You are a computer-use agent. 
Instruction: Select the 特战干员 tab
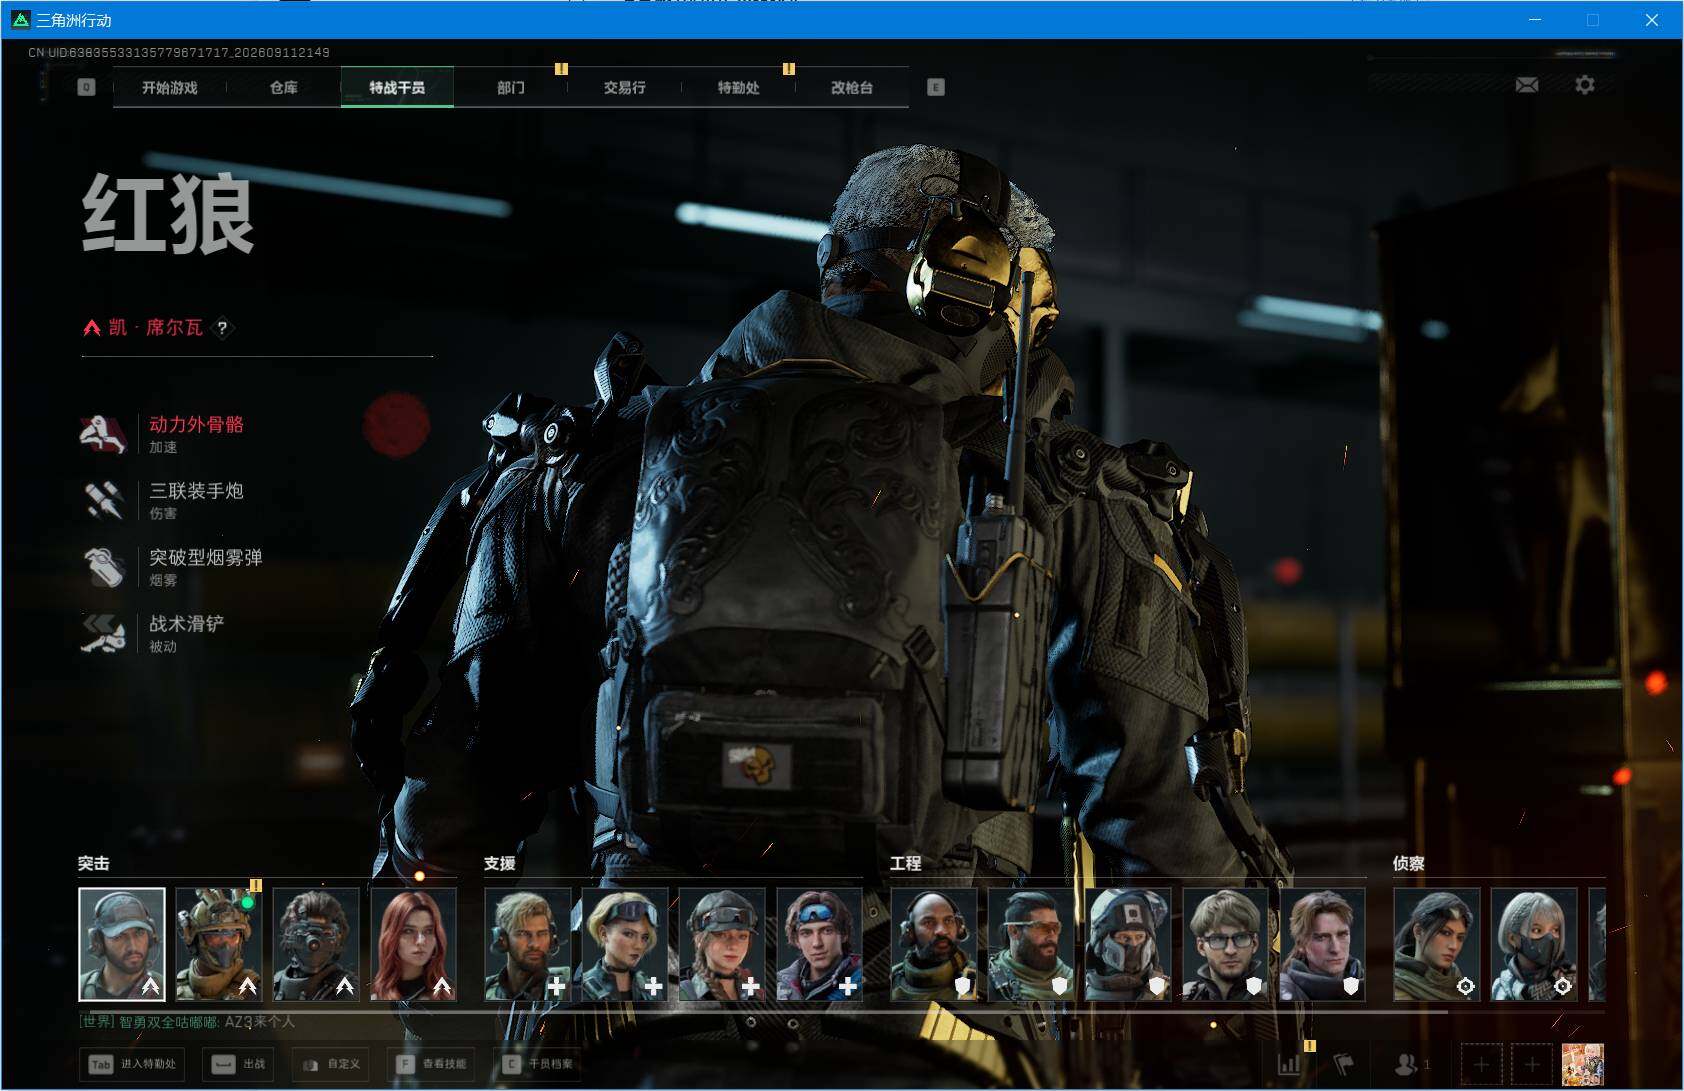pos(397,87)
